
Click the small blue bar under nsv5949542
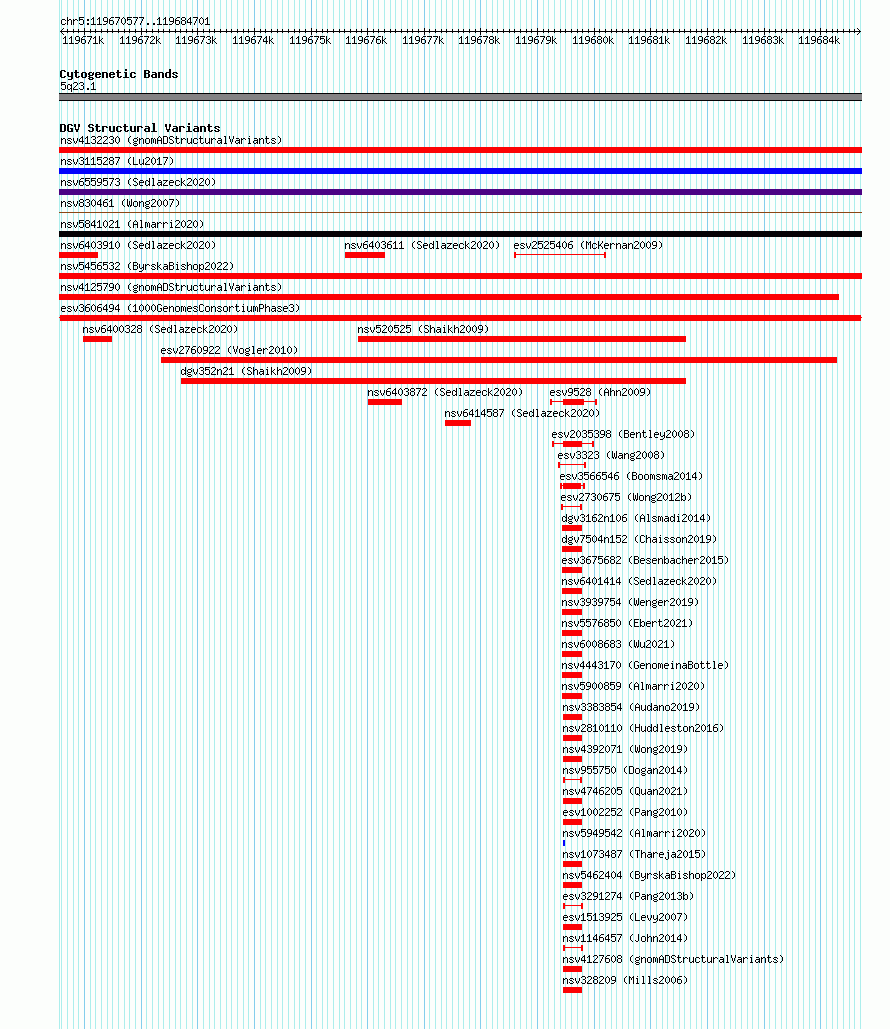point(564,843)
